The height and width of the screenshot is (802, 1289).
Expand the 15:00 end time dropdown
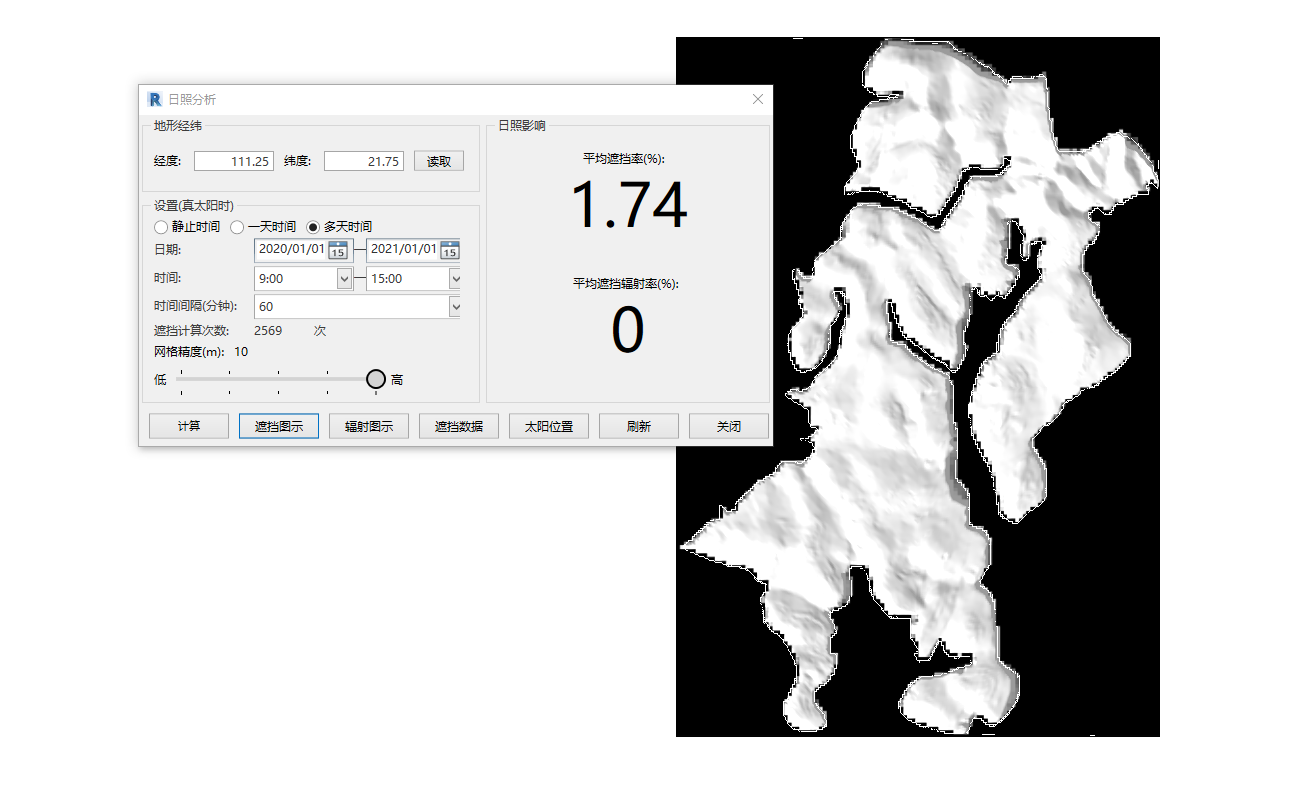(456, 279)
